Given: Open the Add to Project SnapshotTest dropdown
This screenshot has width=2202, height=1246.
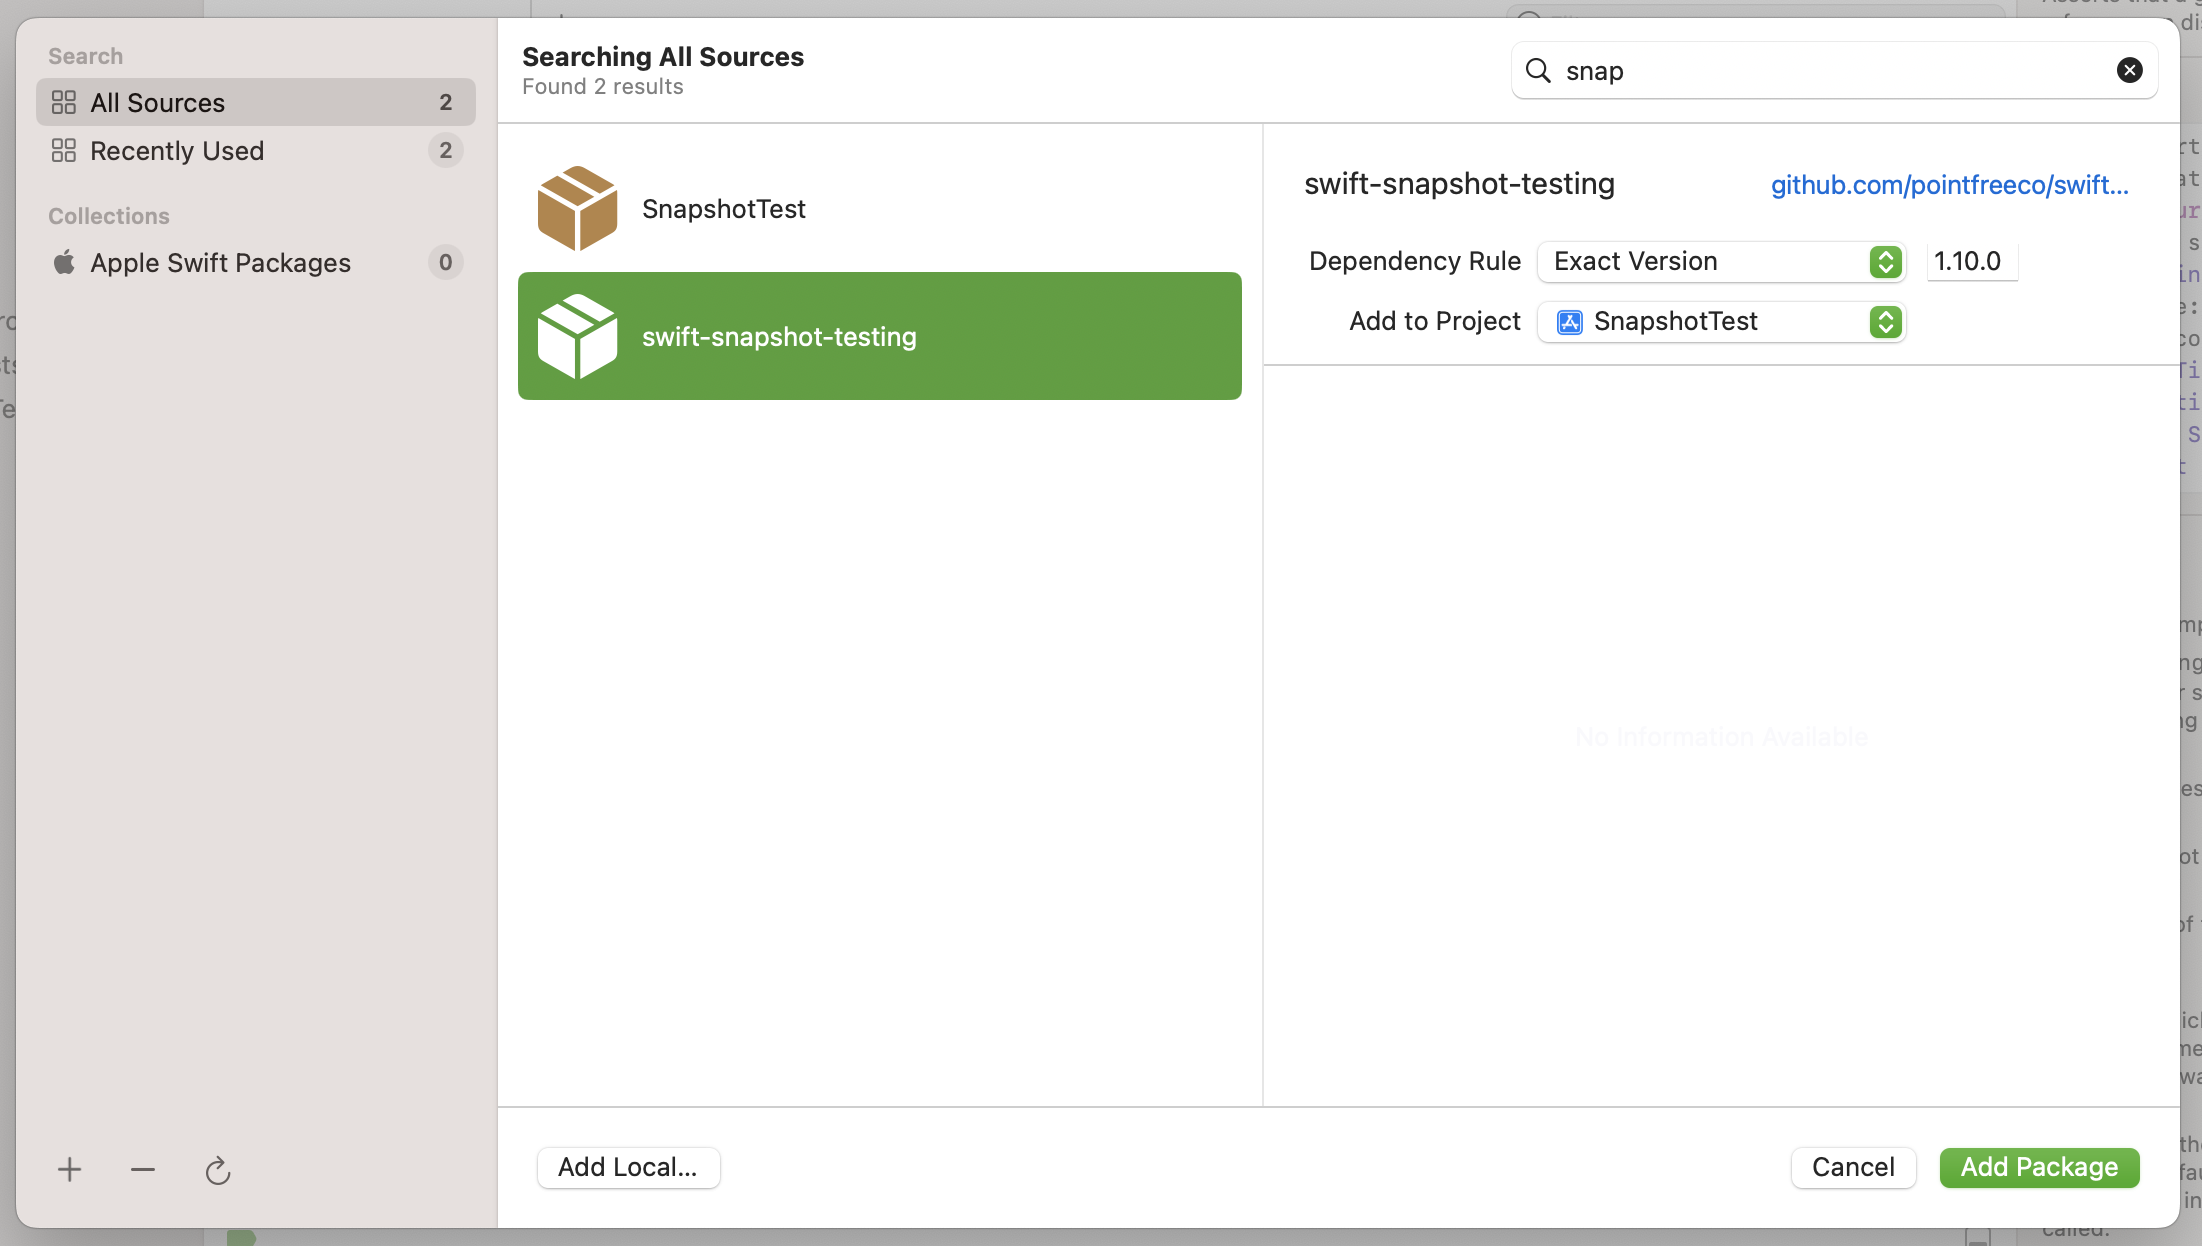Looking at the screenshot, I should point(1720,322).
